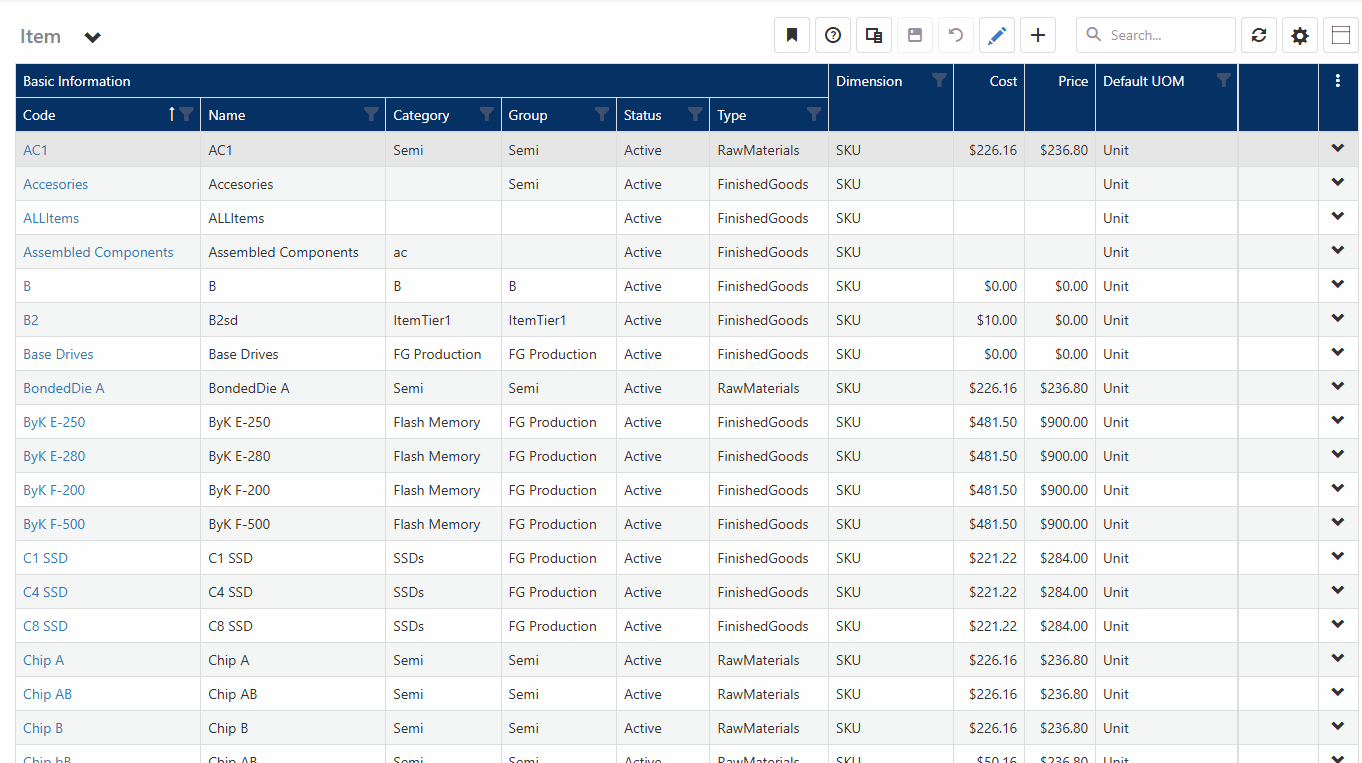Screen dimensions: 1362x763
Task: Toggle the panel layout icon at far right
Action: tap(1340, 36)
